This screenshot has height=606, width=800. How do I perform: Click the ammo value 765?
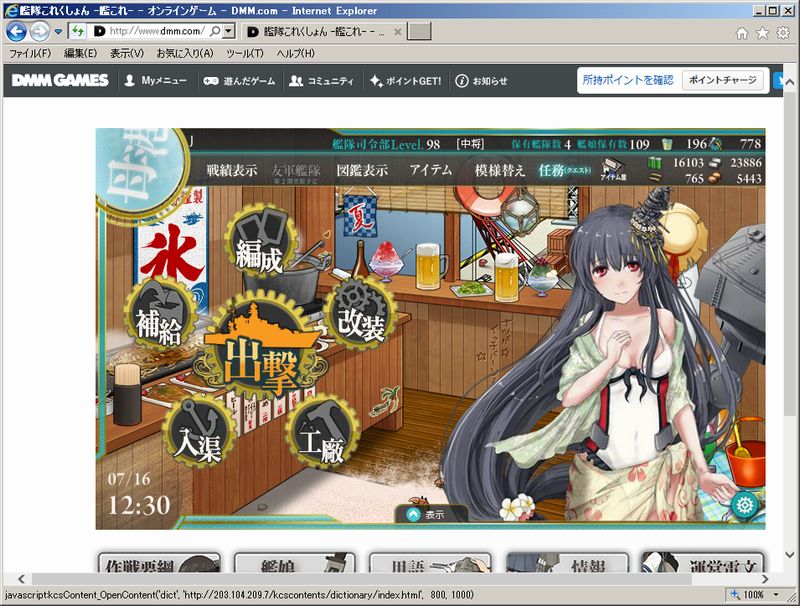pos(694,179)
